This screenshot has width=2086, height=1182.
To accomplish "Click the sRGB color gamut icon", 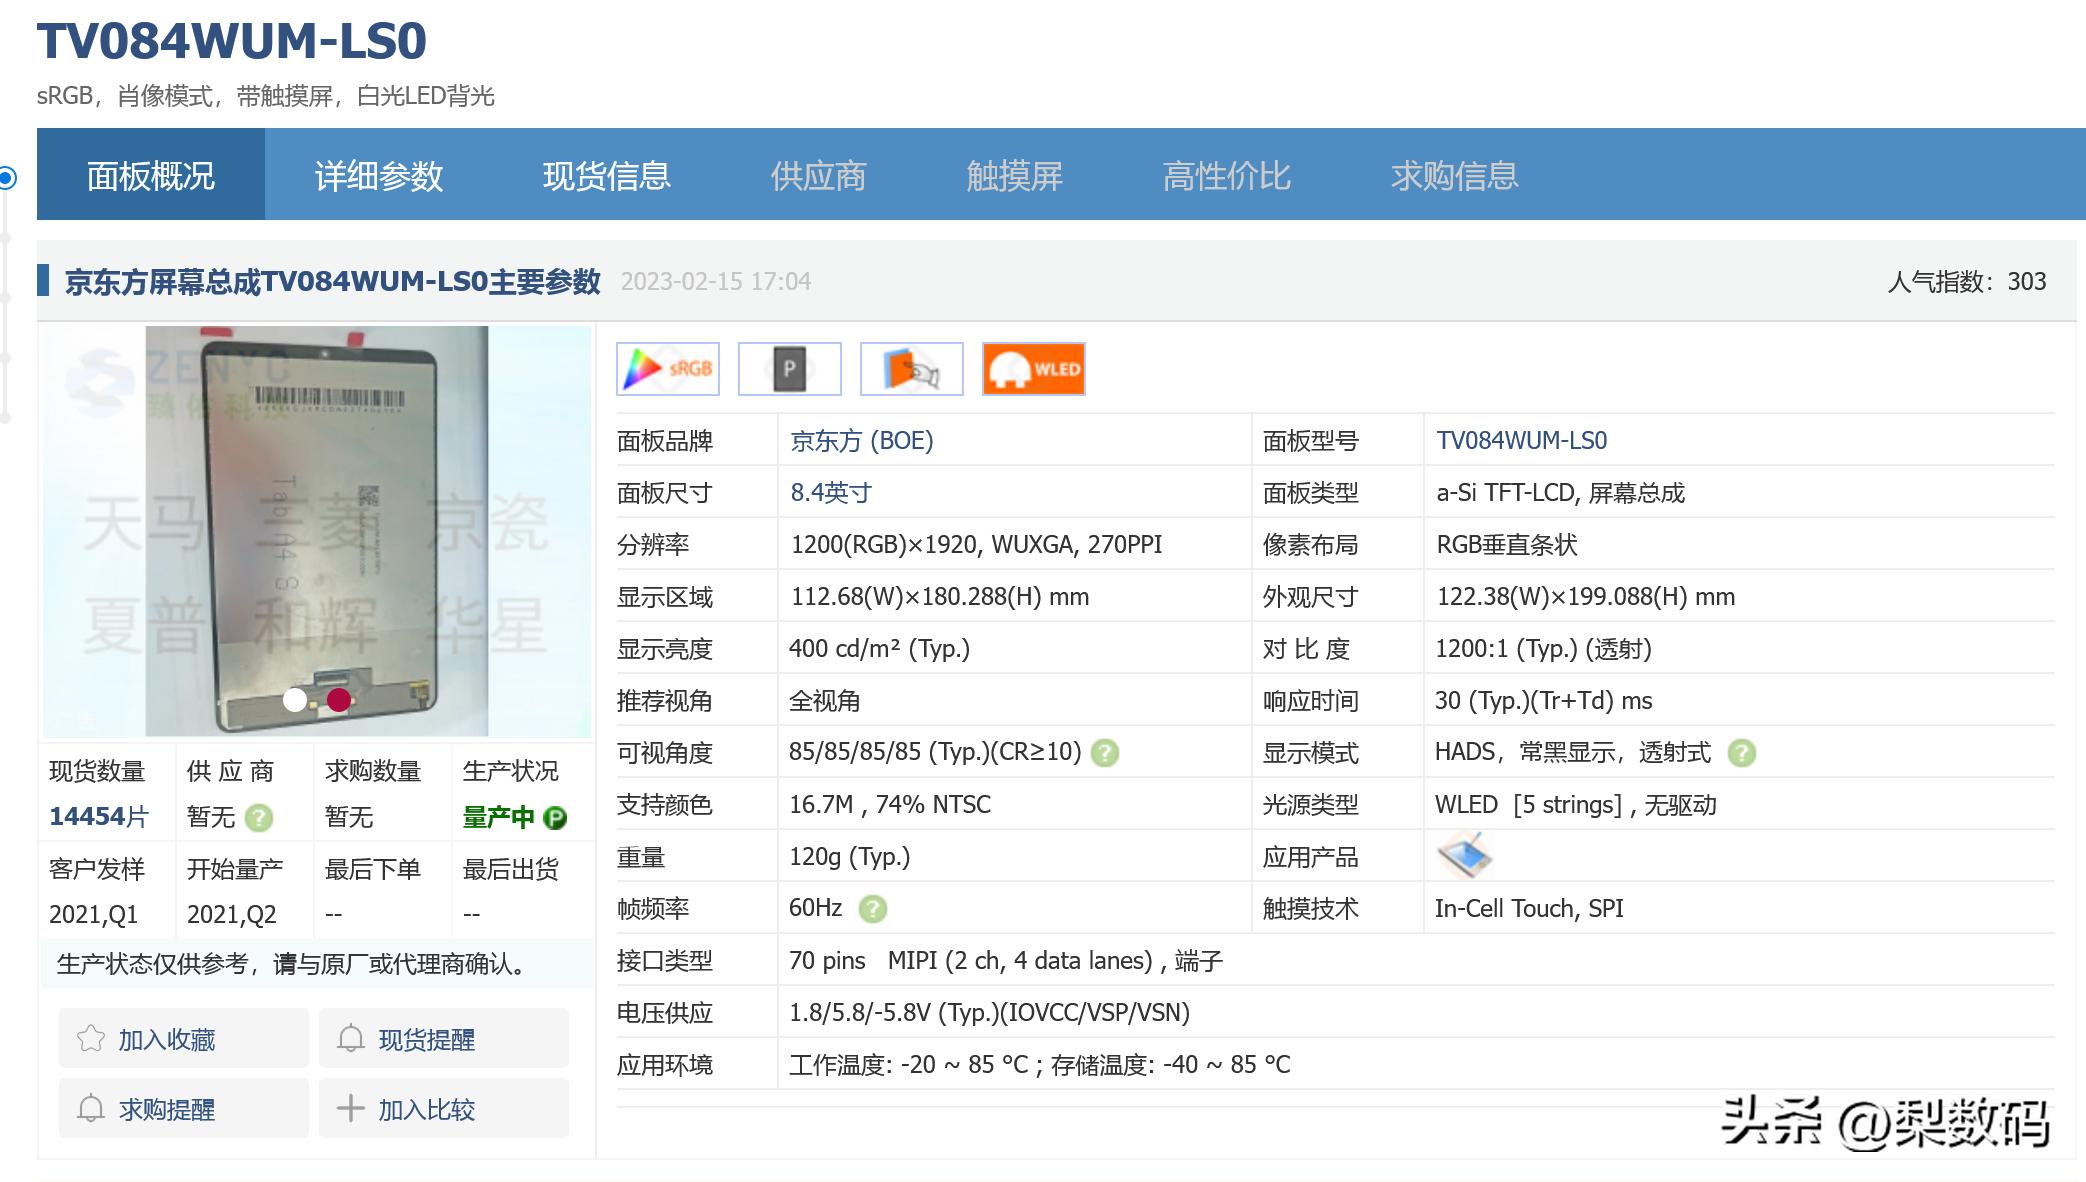I will (x=668, y=369).
